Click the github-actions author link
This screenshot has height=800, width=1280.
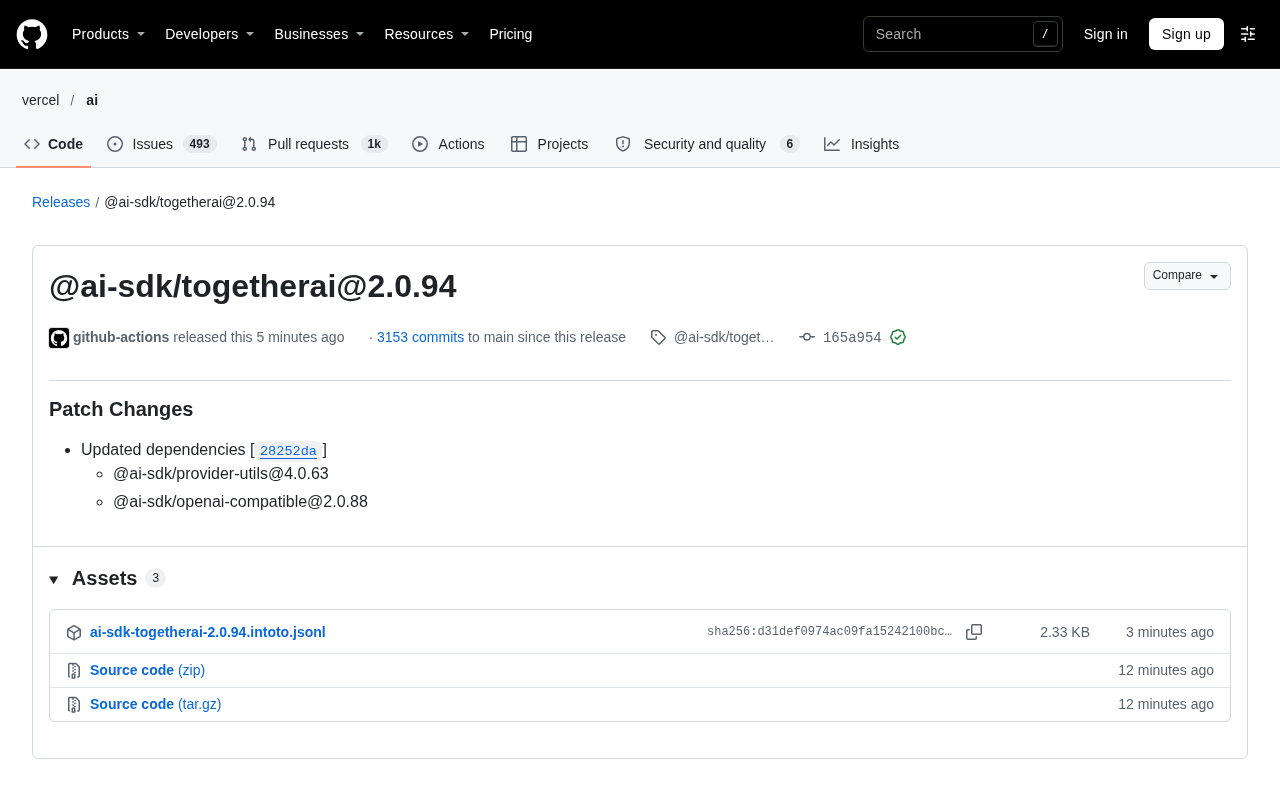(x=121, y=337)
